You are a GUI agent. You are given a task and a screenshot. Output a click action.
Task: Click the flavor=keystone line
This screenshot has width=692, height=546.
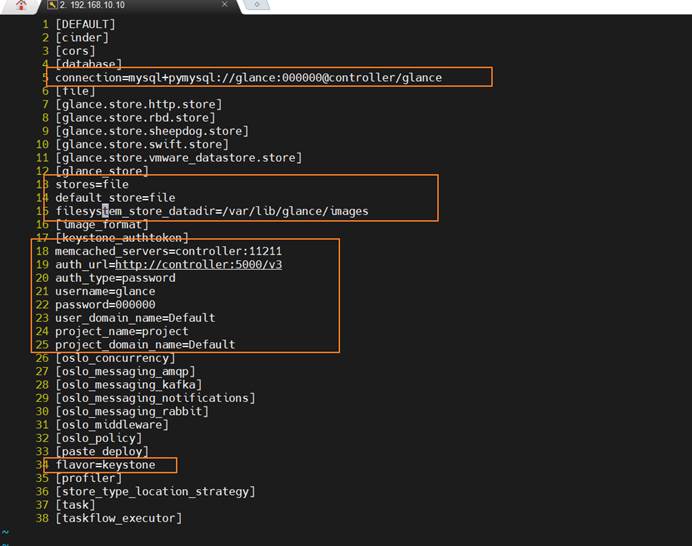coord(105,465)
